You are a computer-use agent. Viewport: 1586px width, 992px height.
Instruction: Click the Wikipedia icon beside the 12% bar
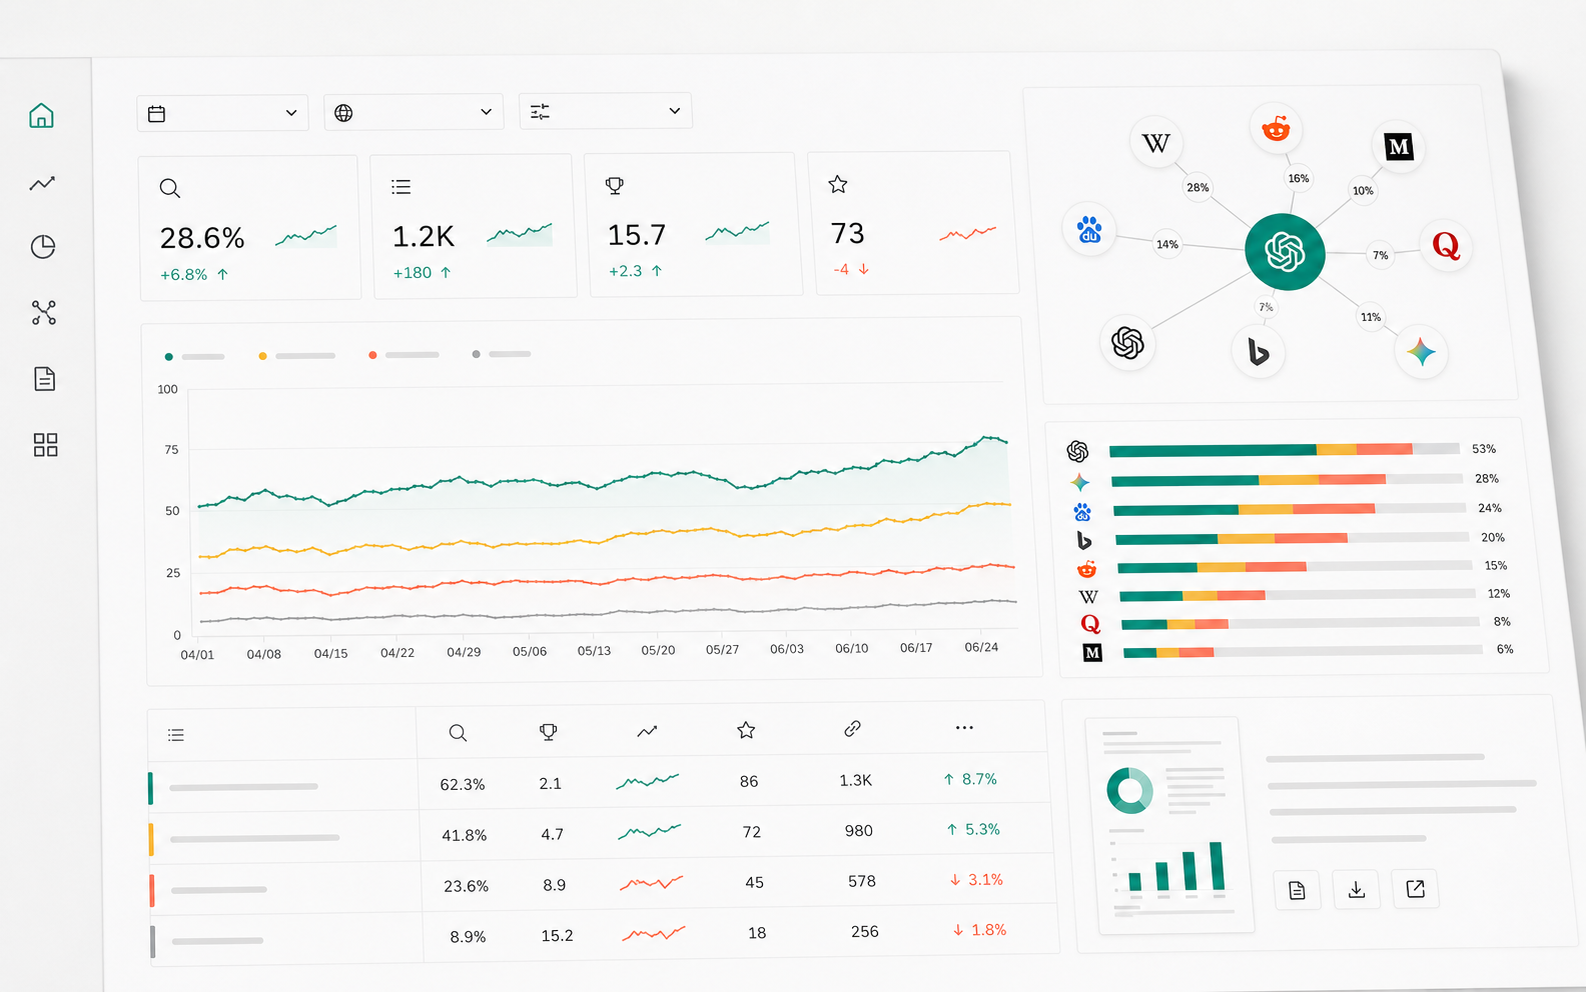pyautogui.click(x=1088, y=597)
